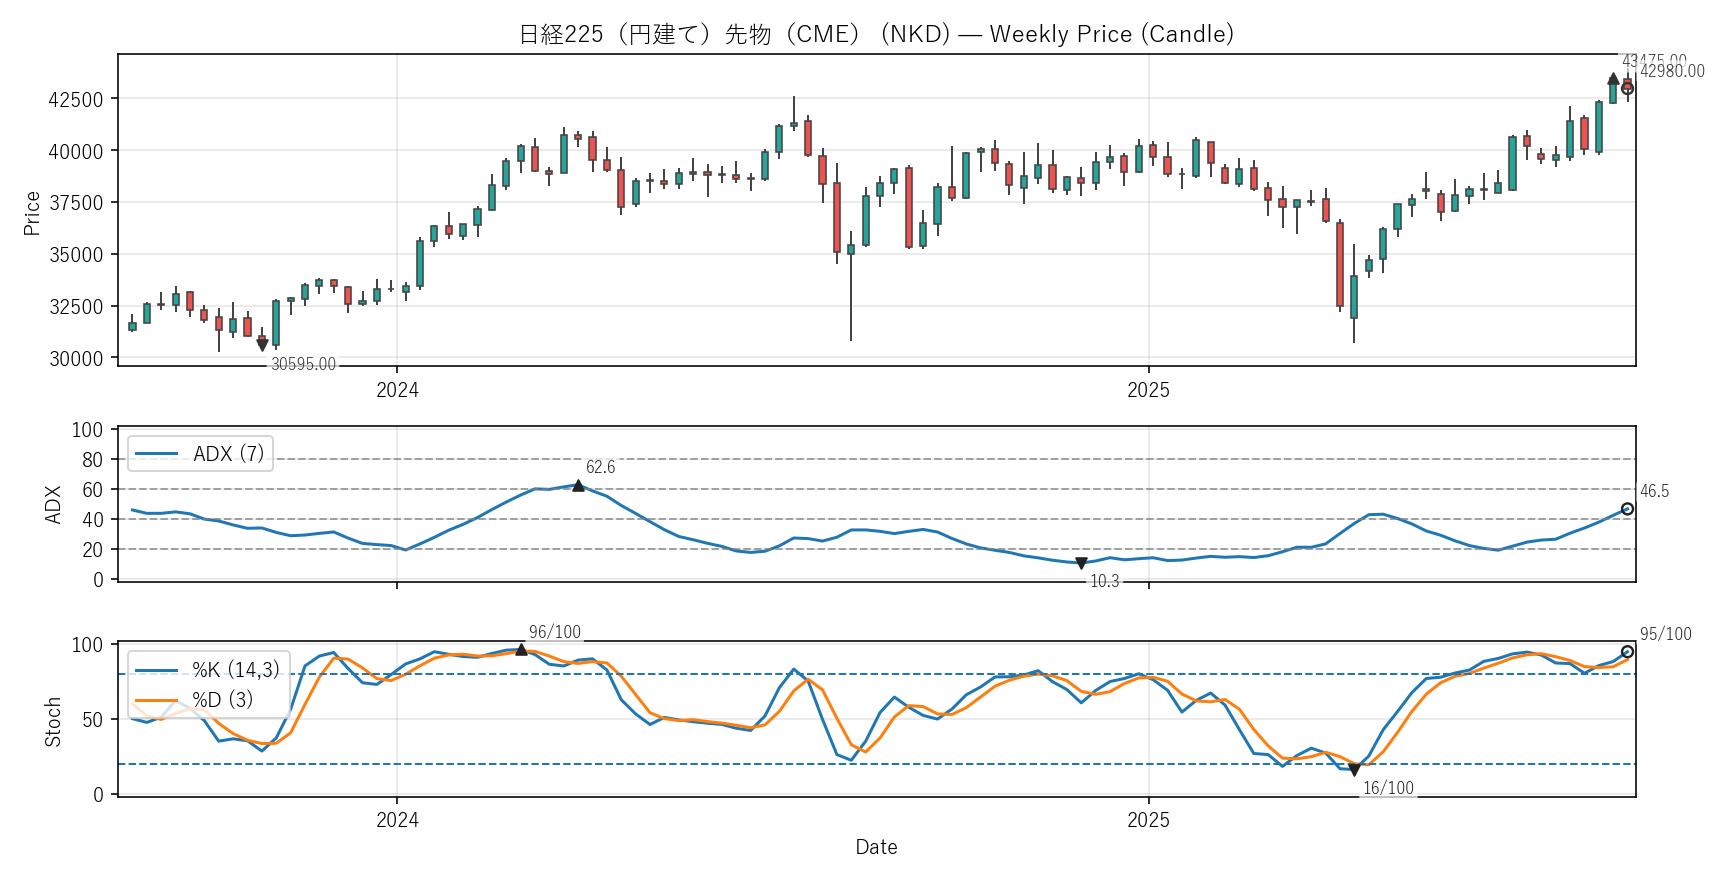Click the Stoch axis tick 50

tap(92, 720)
